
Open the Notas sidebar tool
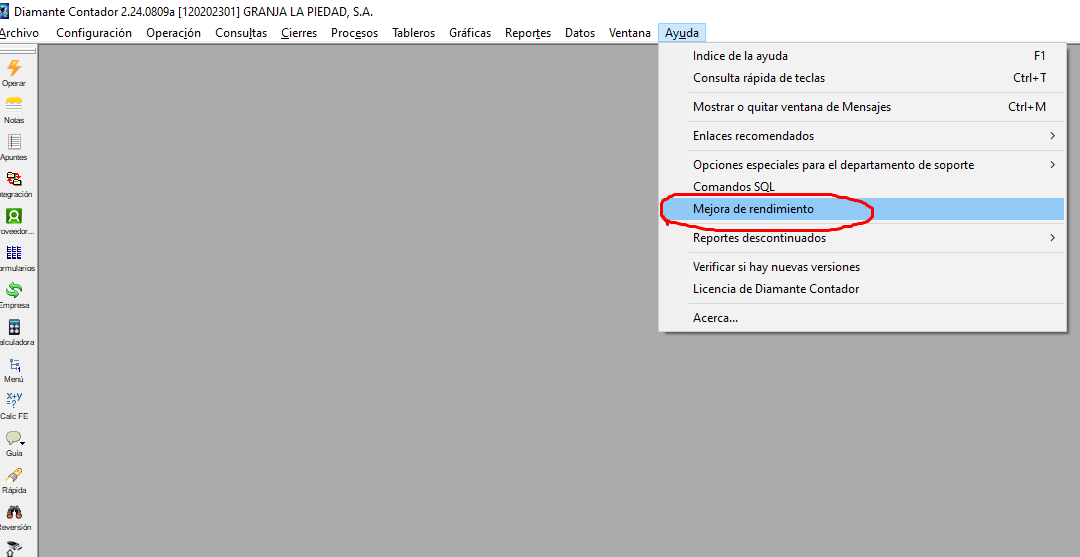click(14, 105)
